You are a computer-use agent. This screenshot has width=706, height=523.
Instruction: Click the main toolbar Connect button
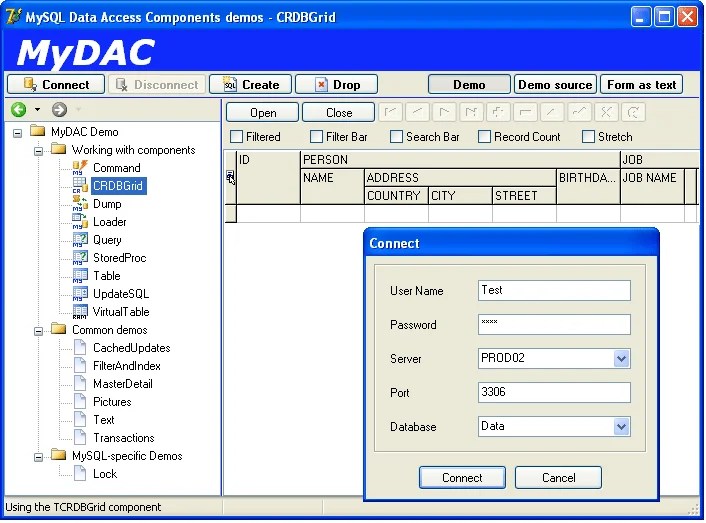click(56, 85)
